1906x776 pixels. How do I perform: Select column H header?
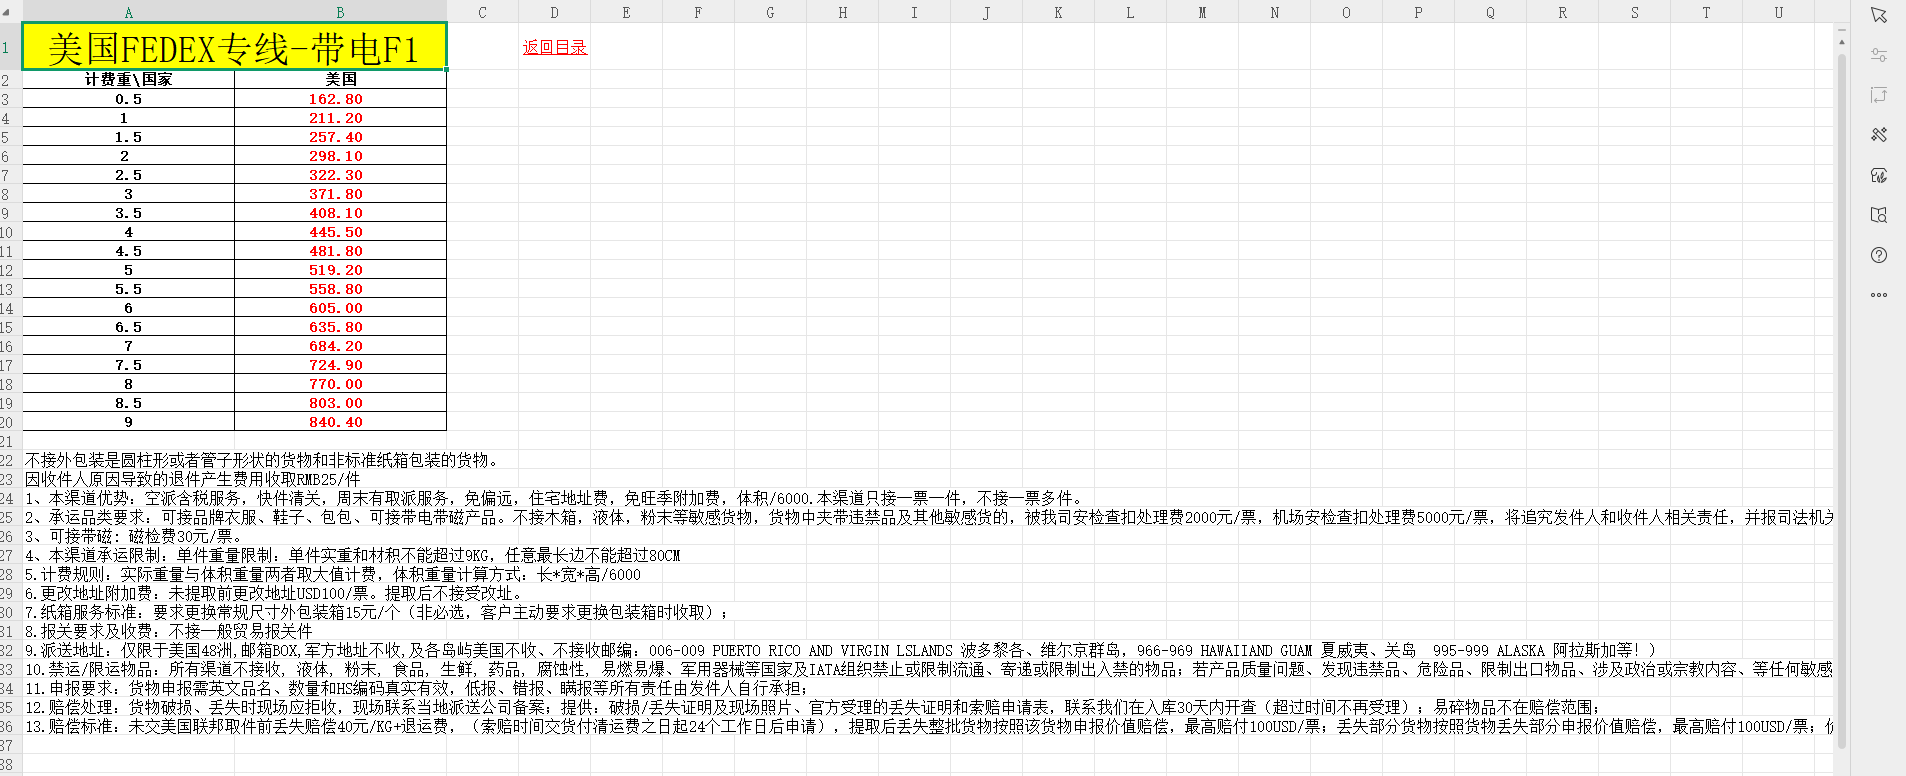(842, 12)
